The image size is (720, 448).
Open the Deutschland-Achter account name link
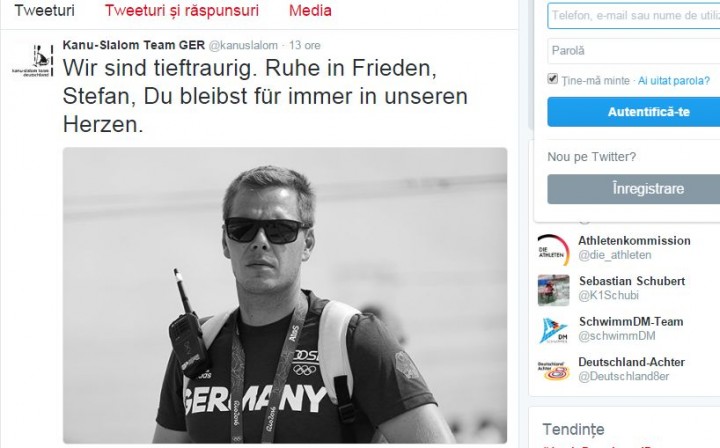point(631,362)
